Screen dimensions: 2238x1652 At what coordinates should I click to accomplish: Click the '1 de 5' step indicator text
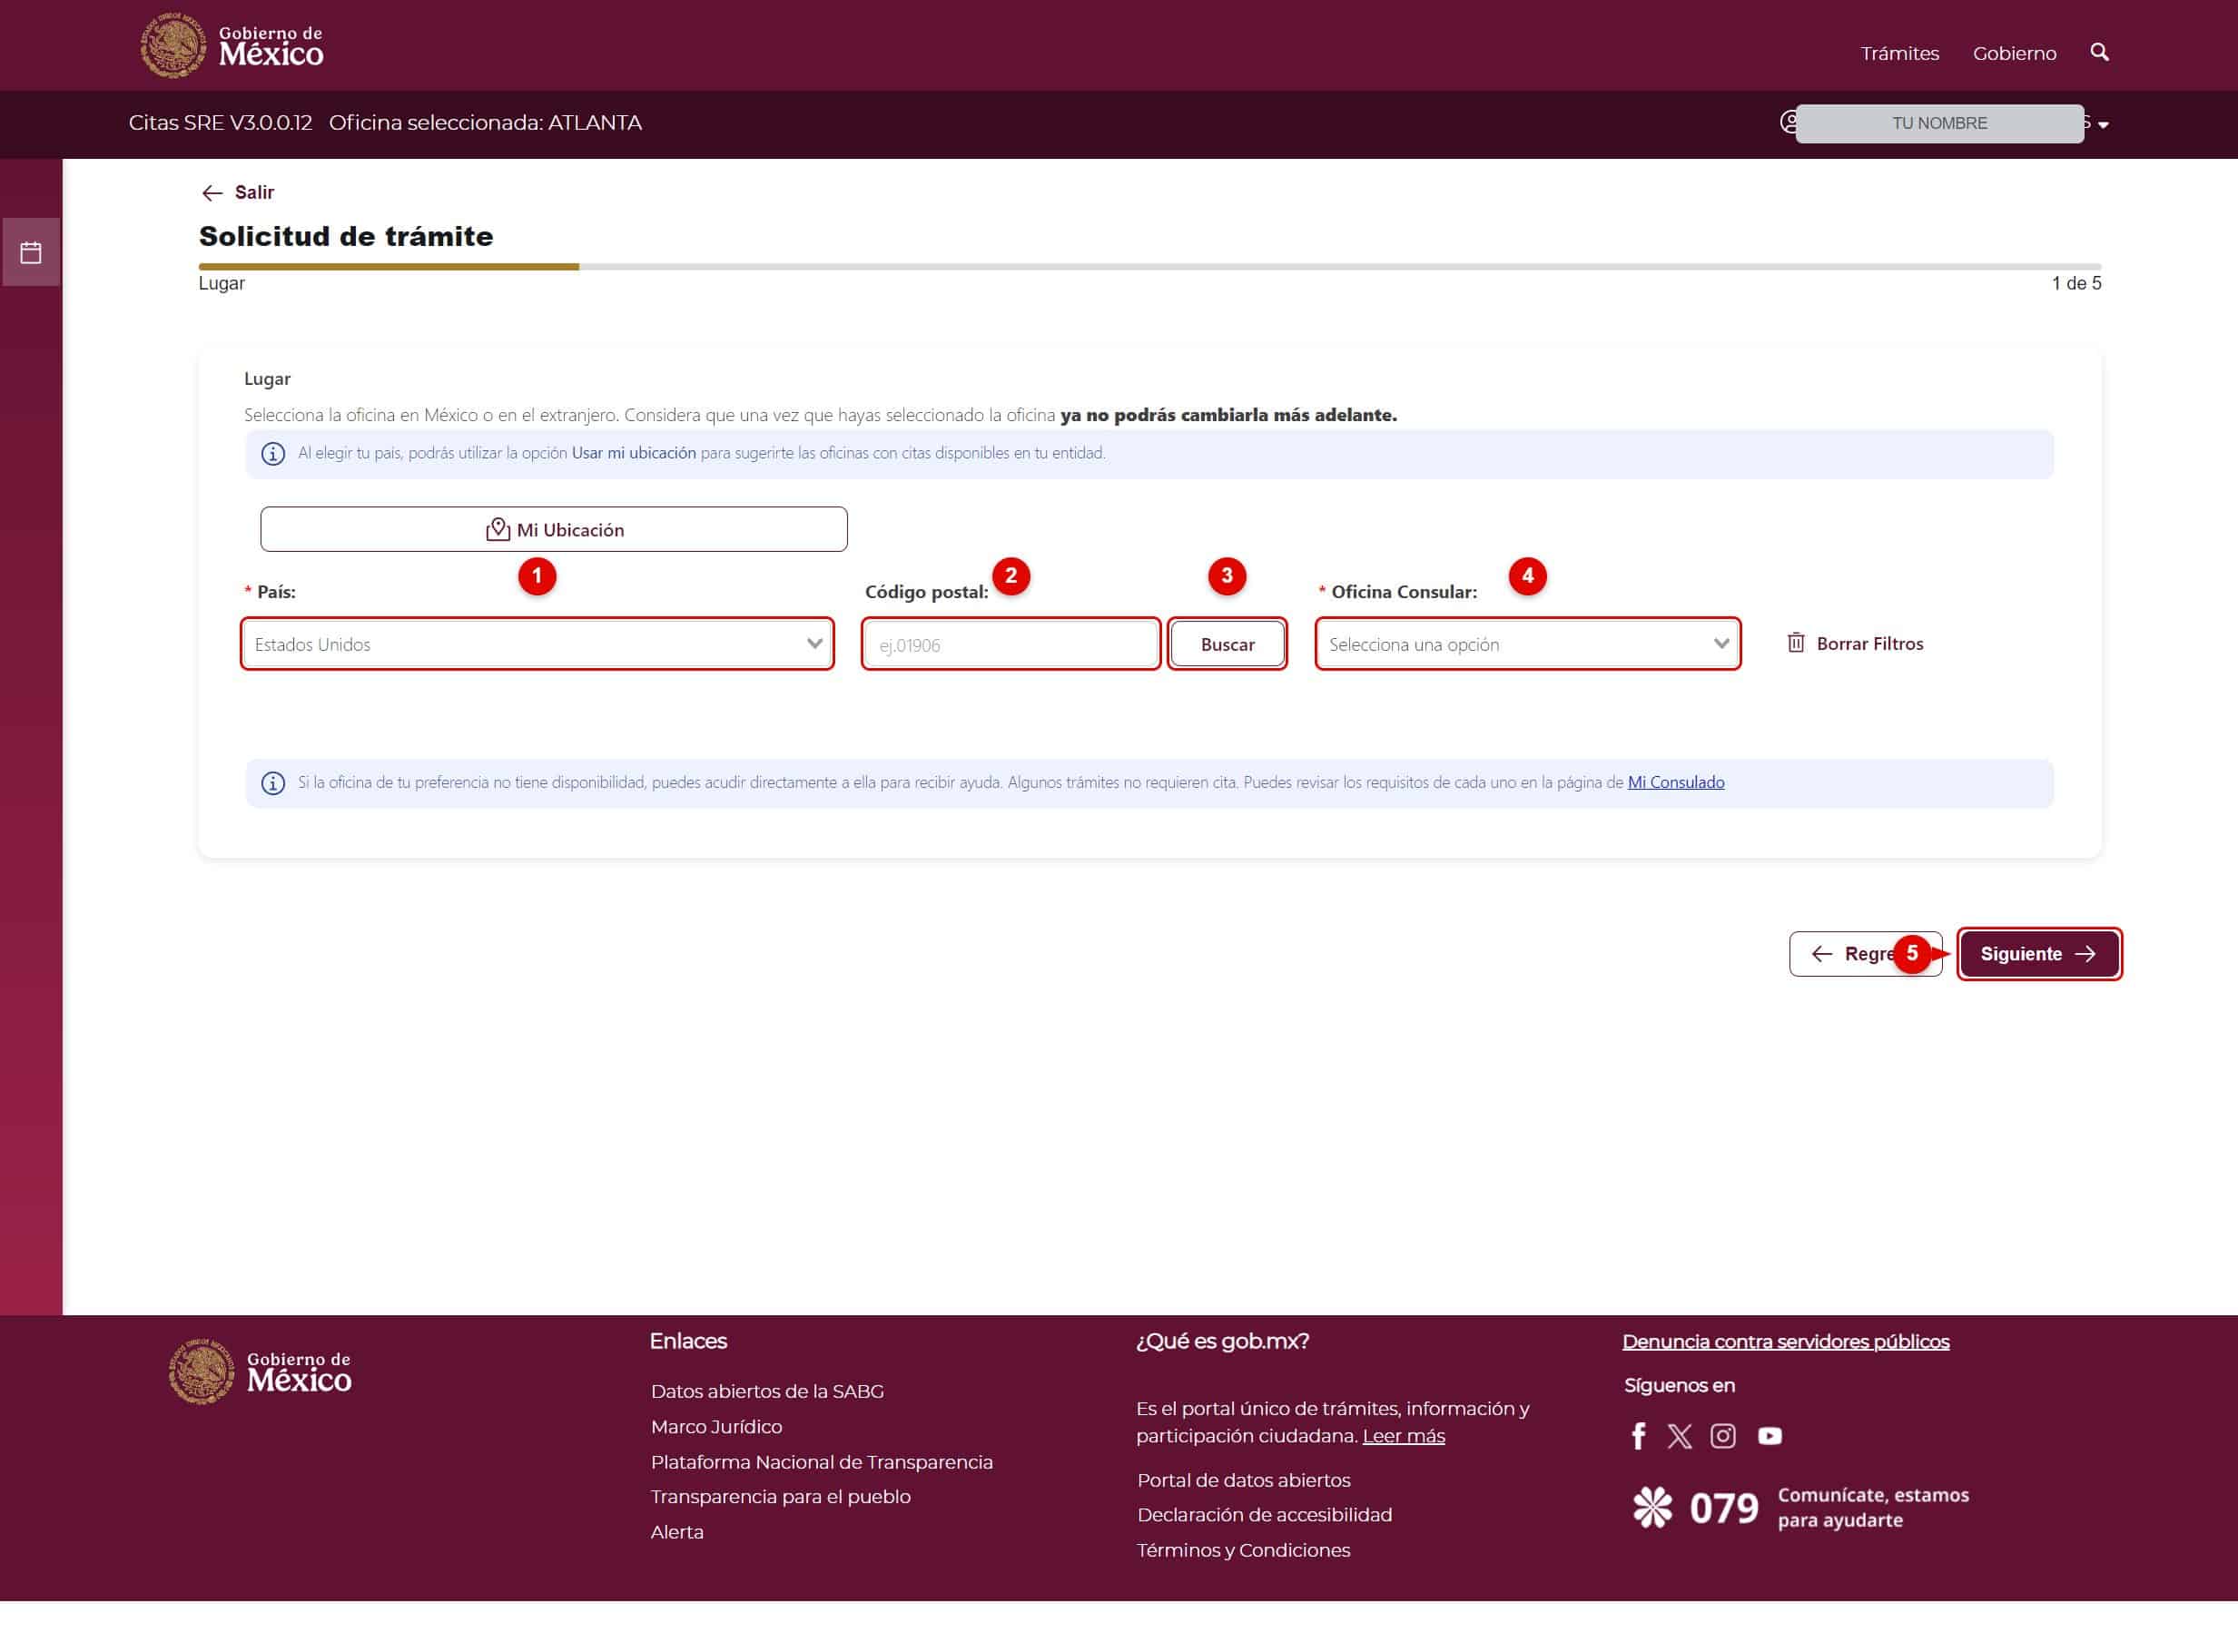coord(2076,283)
